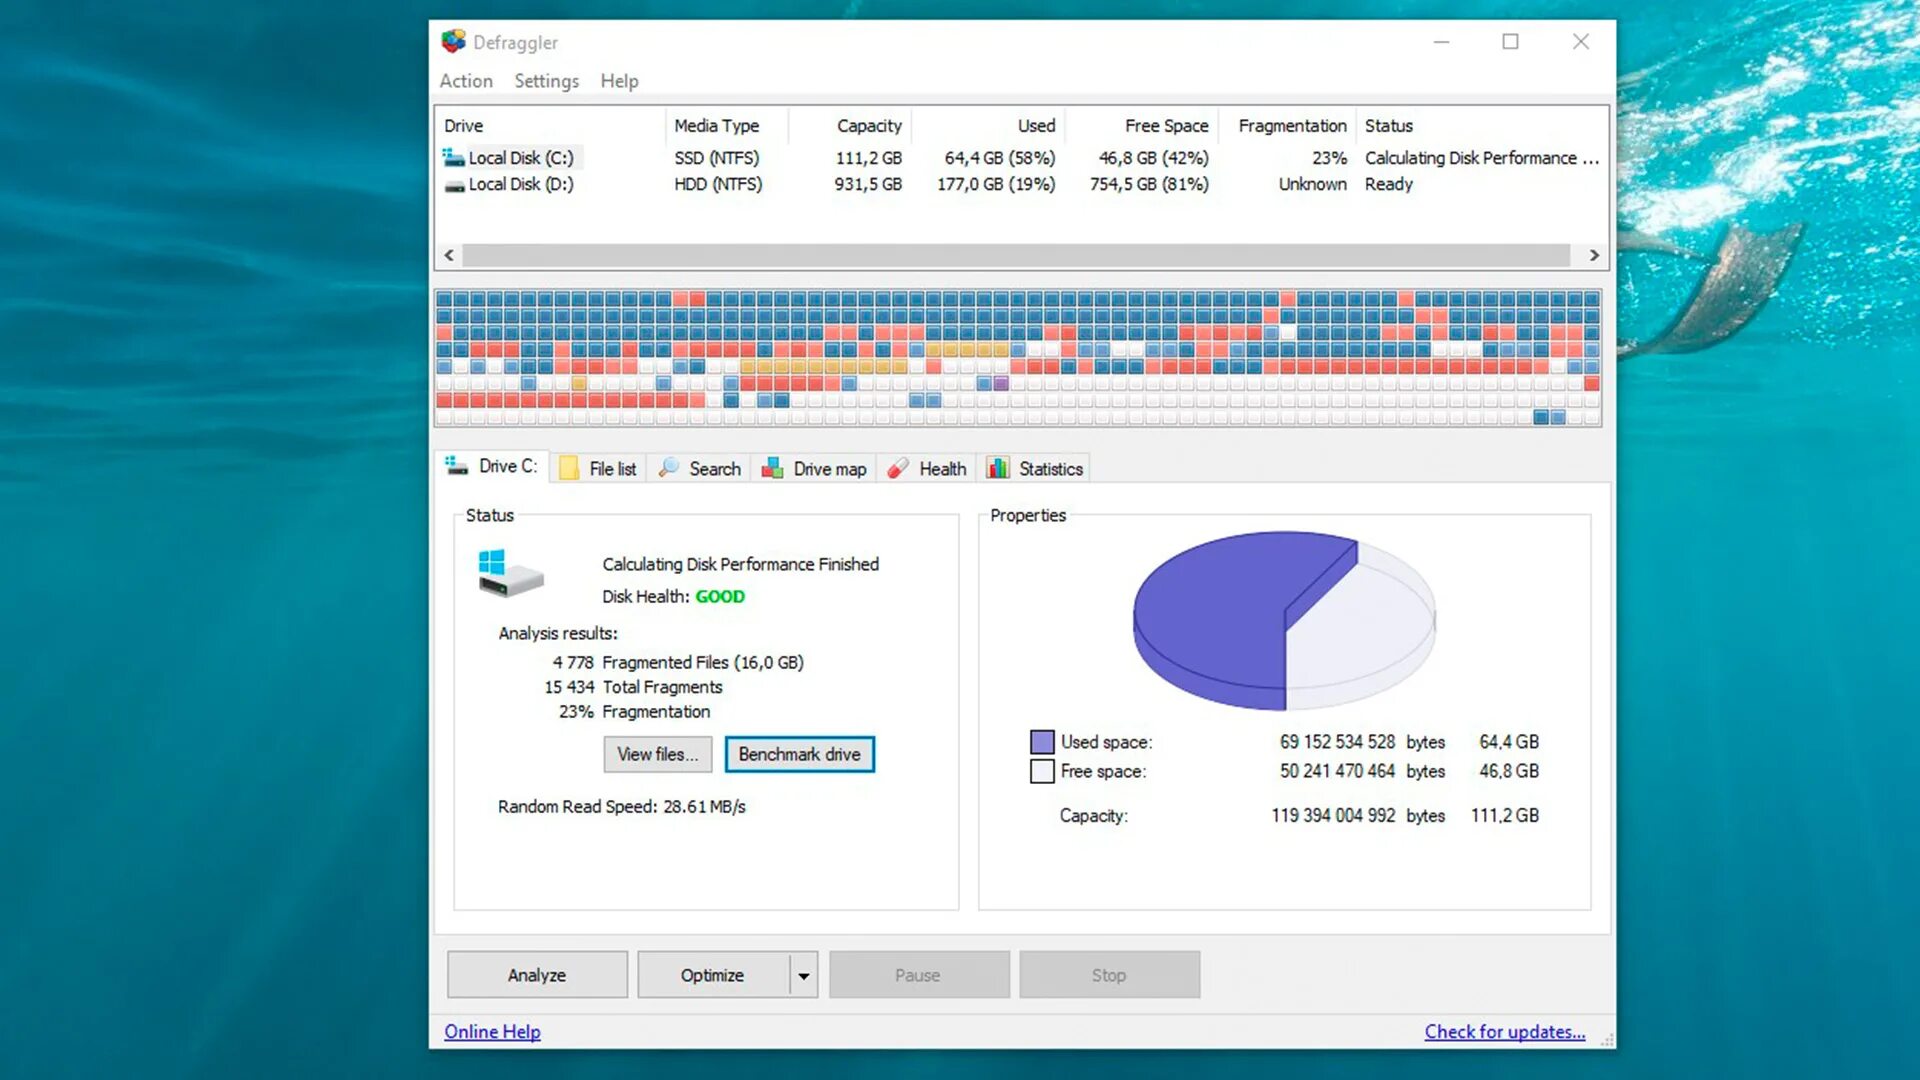Click the View files... button
The width and height of the screenshot is (1920, 1080).
point(657,754)
